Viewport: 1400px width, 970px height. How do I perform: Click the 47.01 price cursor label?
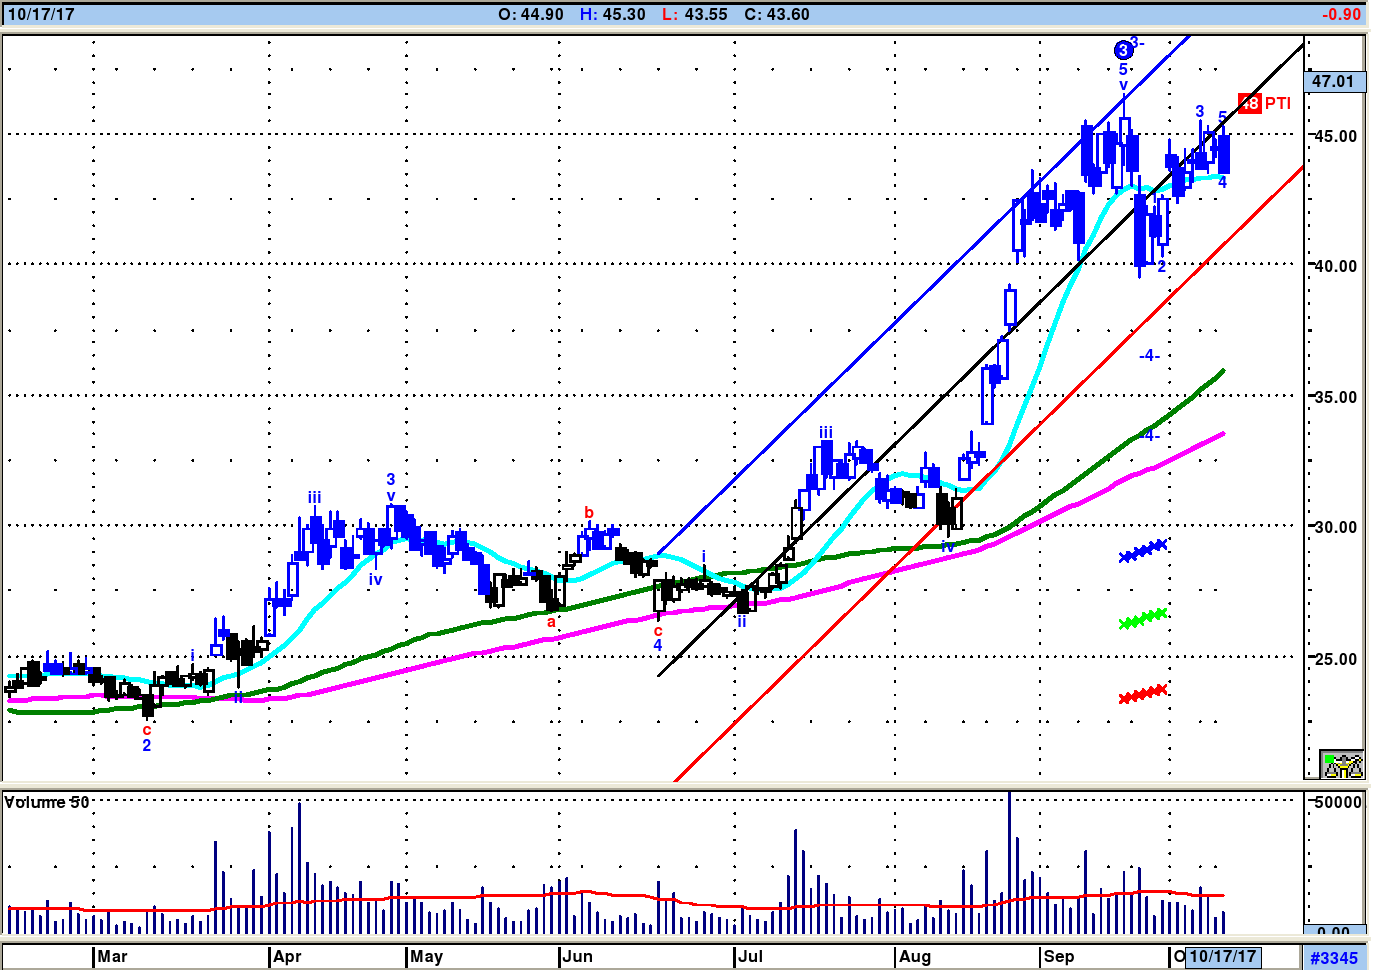click(1333, 82)
